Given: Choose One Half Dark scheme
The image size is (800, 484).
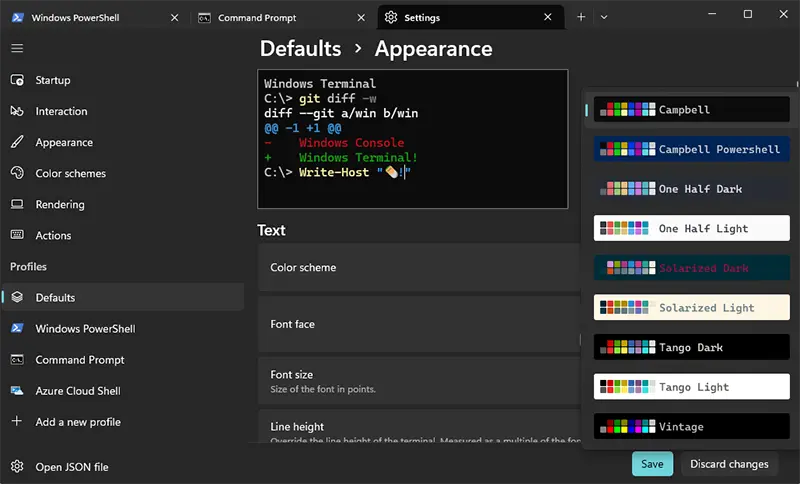Looking at the screenshot, I should pyautogui.click(x=691, y=189).
